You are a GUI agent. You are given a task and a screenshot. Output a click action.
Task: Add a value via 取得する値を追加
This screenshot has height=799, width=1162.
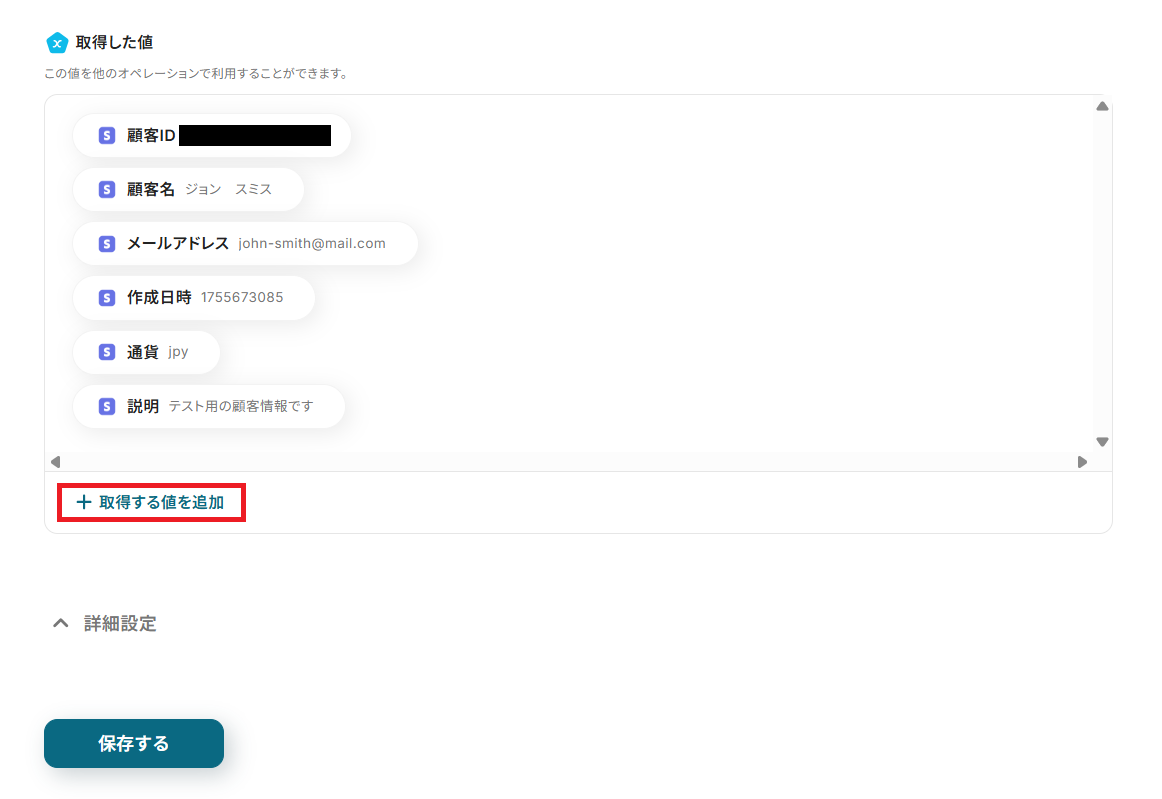coord(151,503)
